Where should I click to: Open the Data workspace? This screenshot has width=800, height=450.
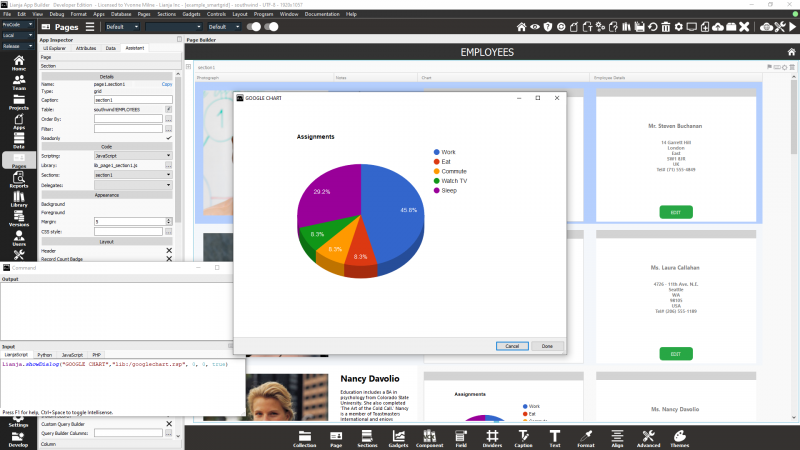[18, 141]
